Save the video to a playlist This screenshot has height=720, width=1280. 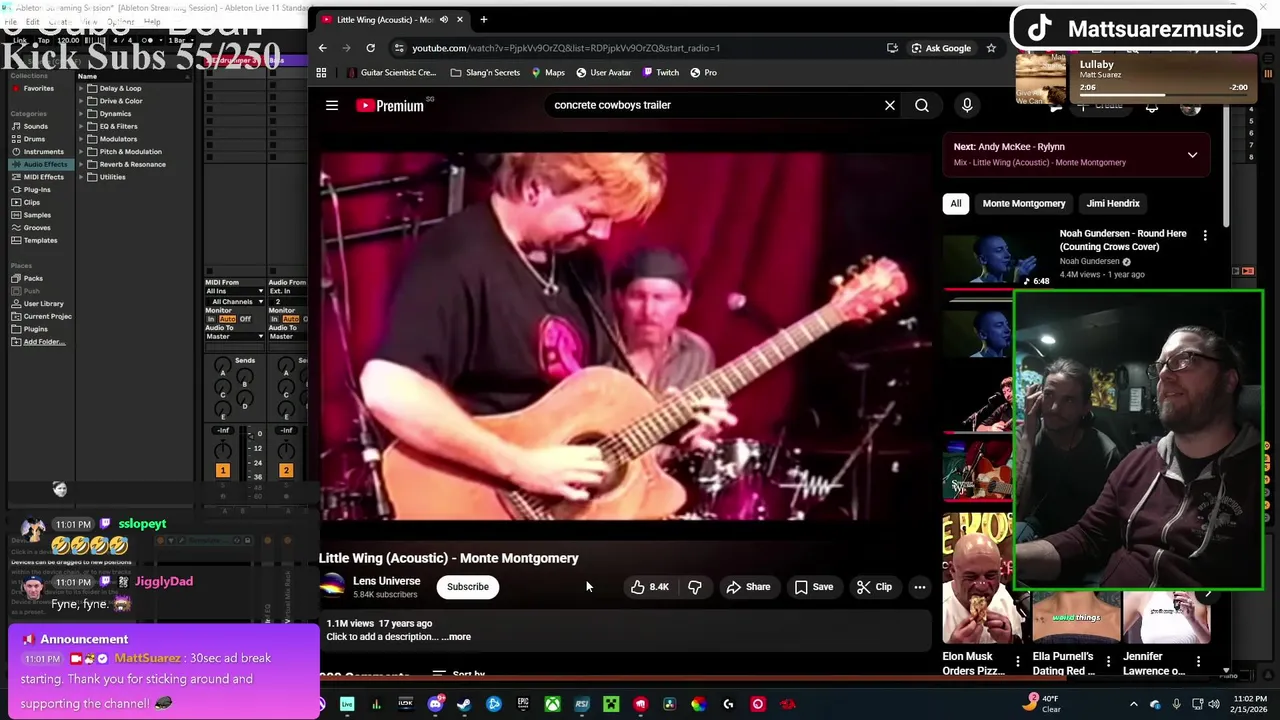tap(813, 587)
